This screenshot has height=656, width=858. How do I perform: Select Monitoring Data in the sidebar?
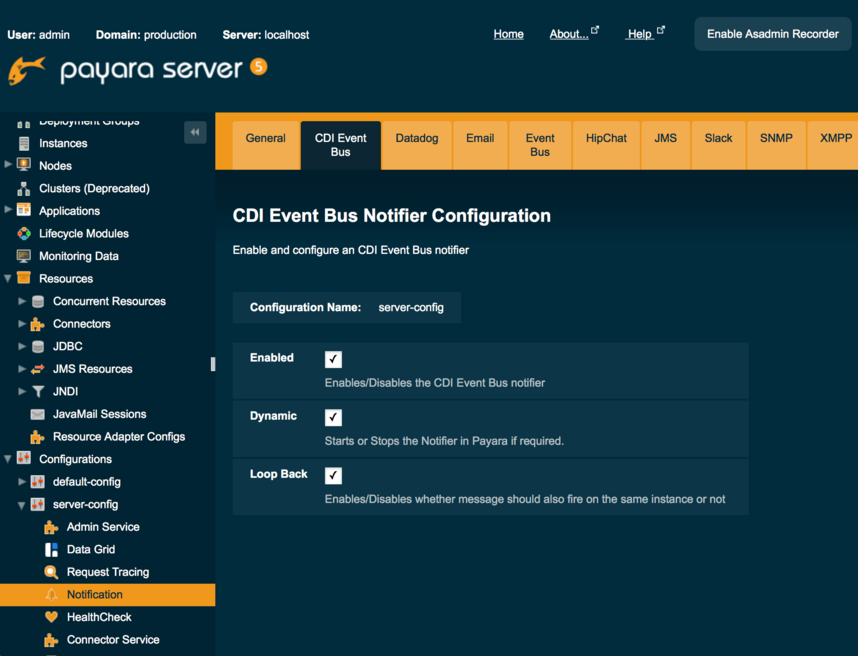79,256
